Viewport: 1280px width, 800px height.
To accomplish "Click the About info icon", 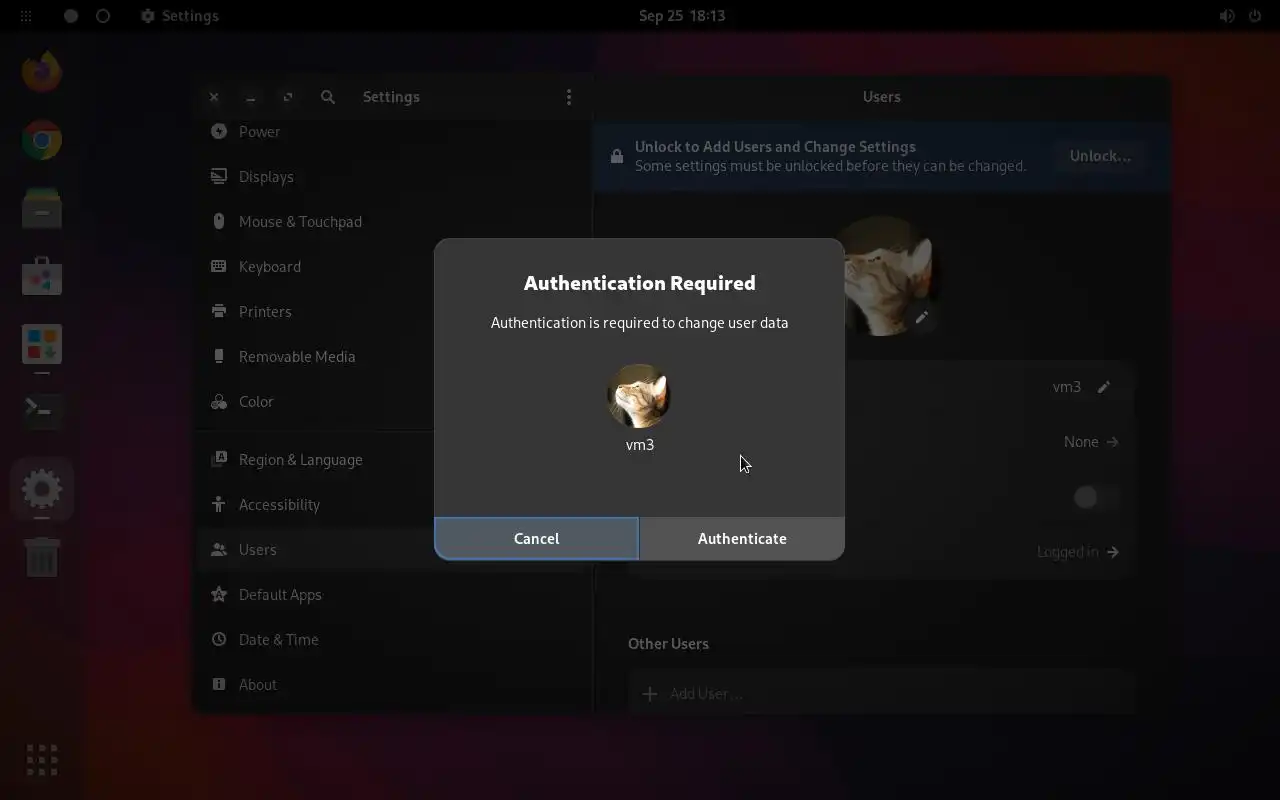I will coord(218,685).
